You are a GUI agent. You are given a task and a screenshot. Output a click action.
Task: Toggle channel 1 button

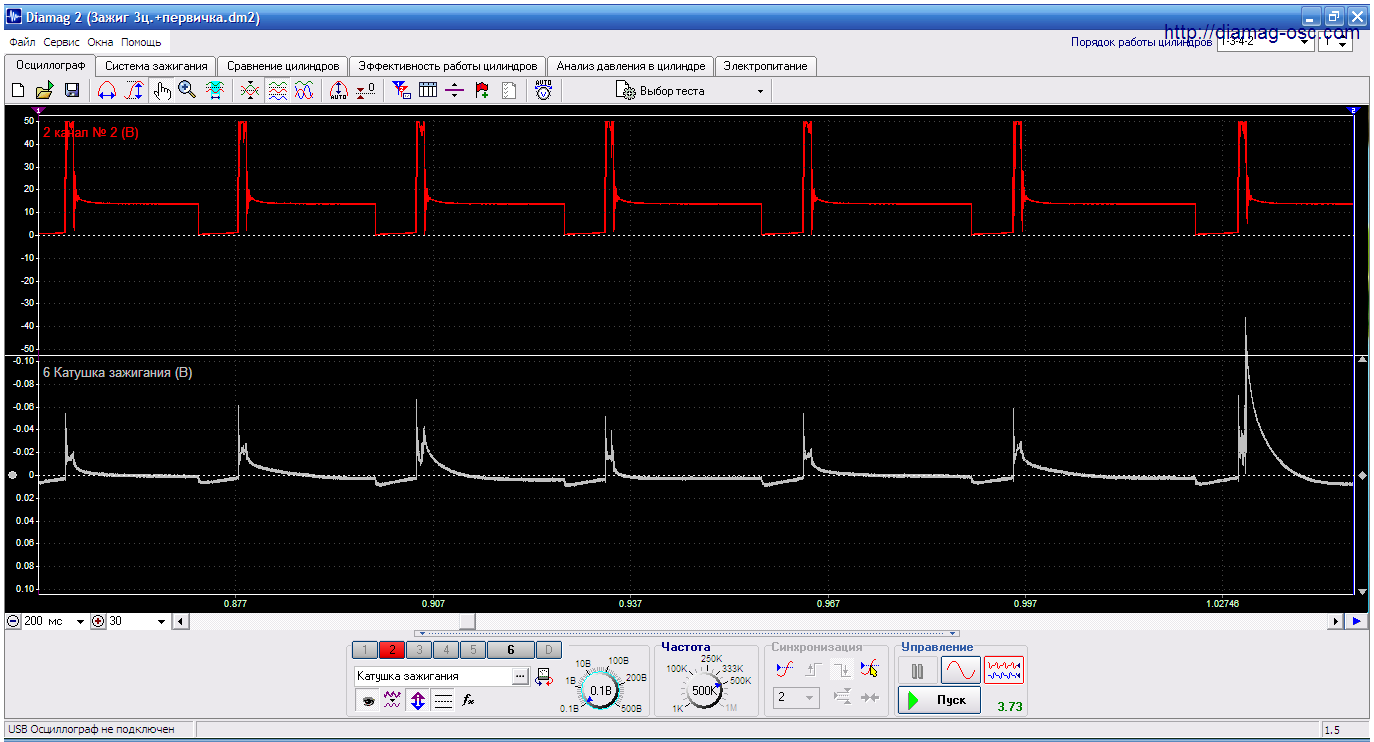pos(364,650)
